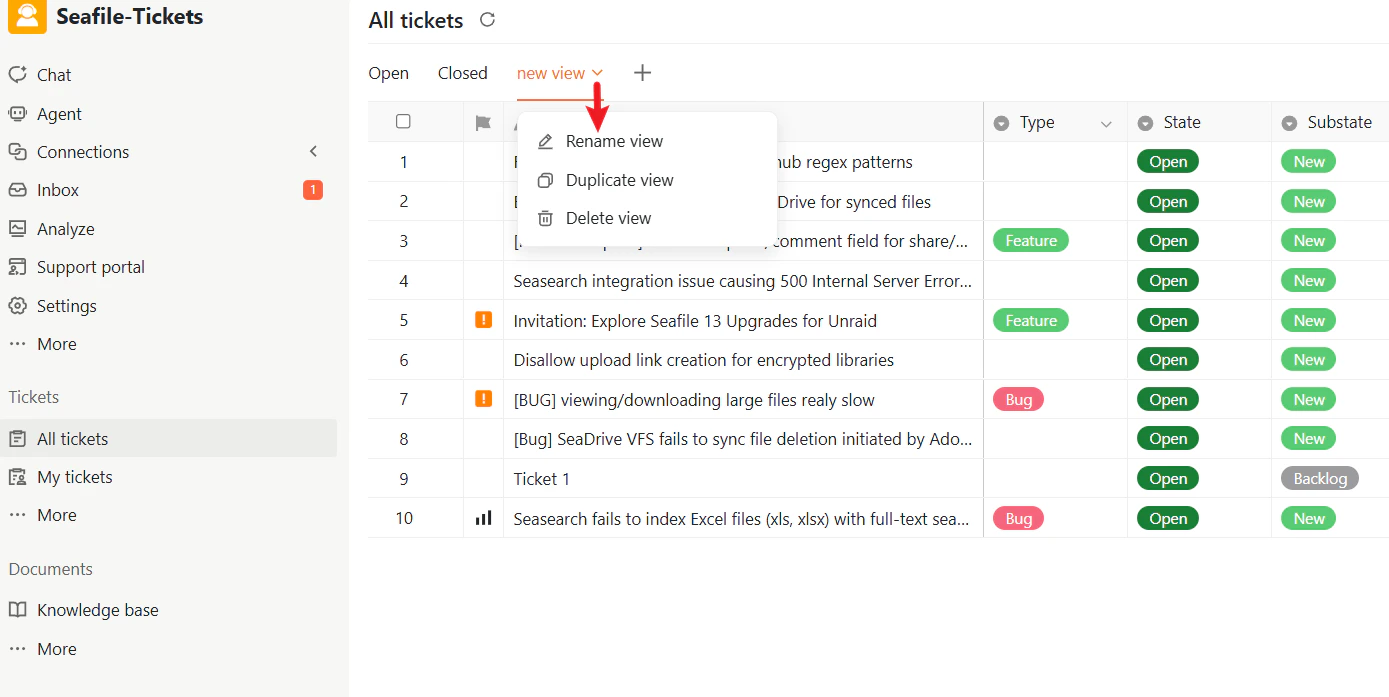1389x697 pixels.
Task: Click the flag column header icon
Action: click(x=483, y=122)
